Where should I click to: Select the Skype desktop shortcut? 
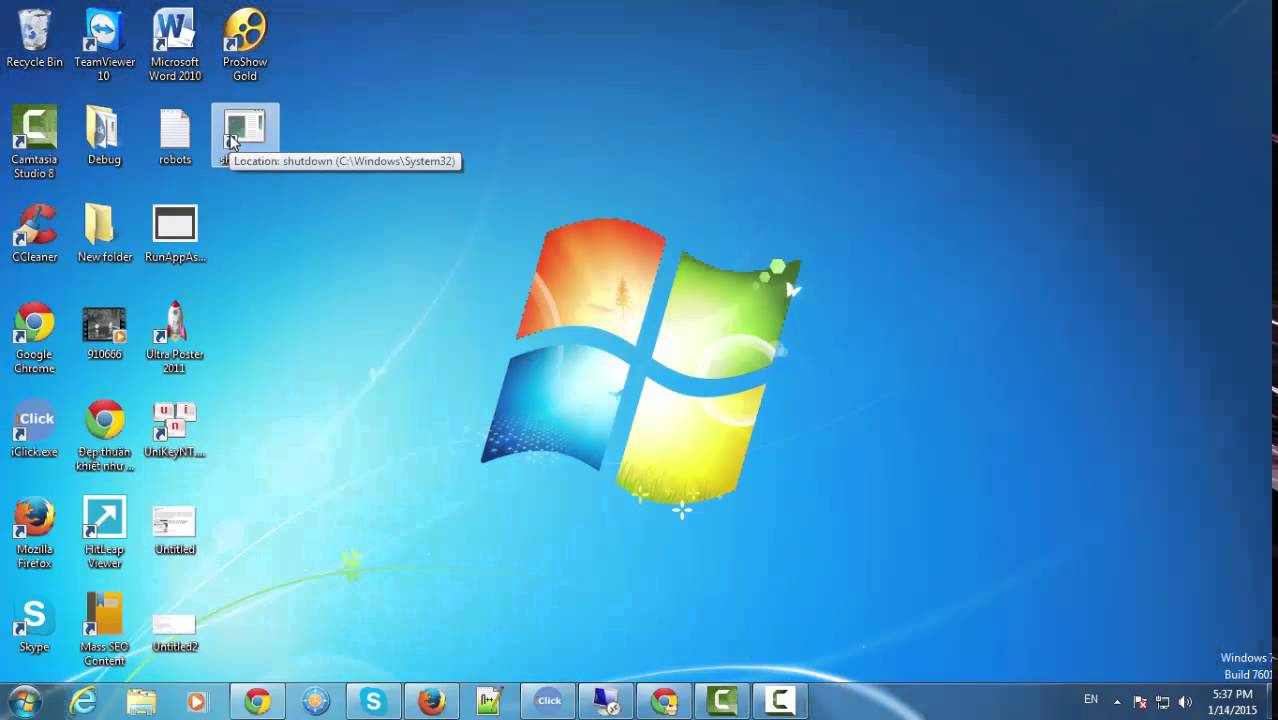34,623
